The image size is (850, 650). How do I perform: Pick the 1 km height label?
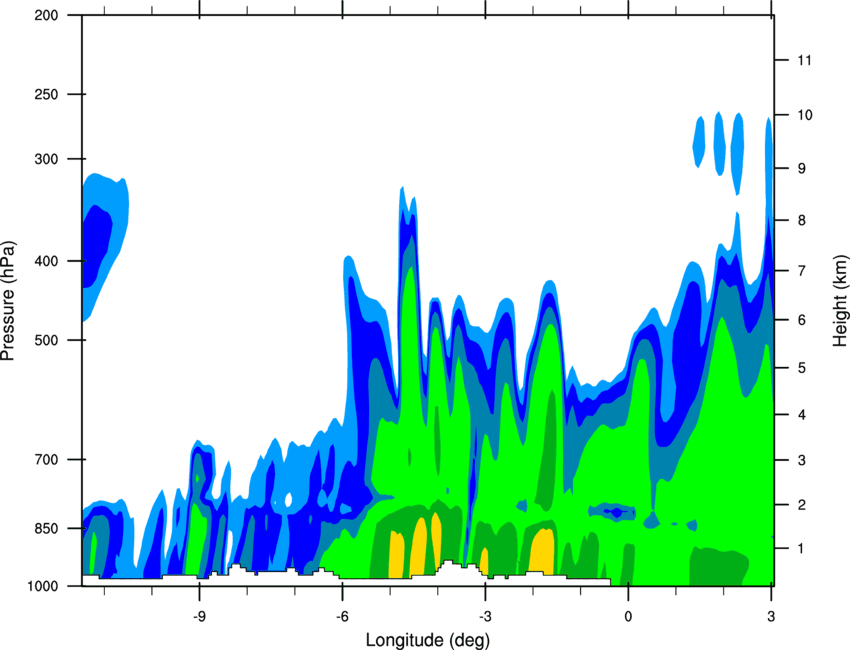pos(801,549)
